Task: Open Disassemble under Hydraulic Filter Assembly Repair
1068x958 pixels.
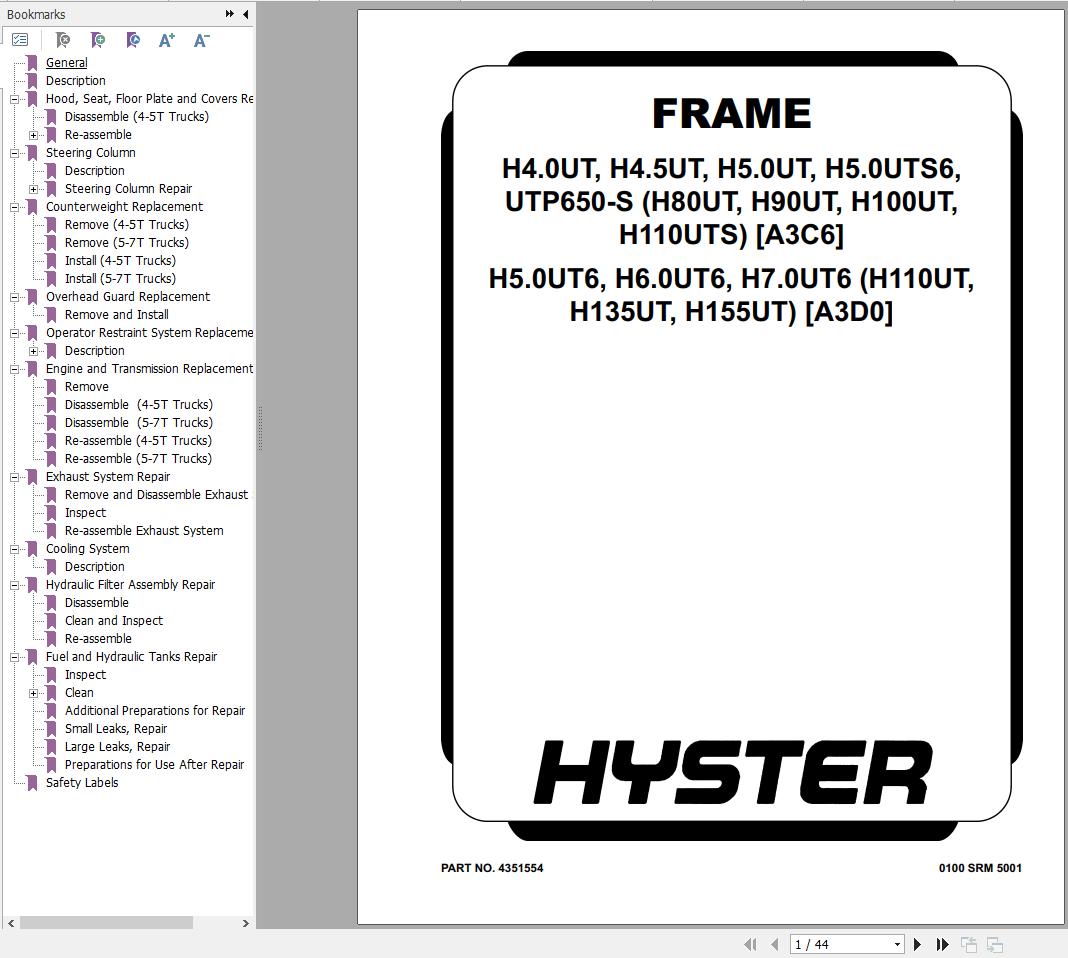Action: (x=97, y=603)
